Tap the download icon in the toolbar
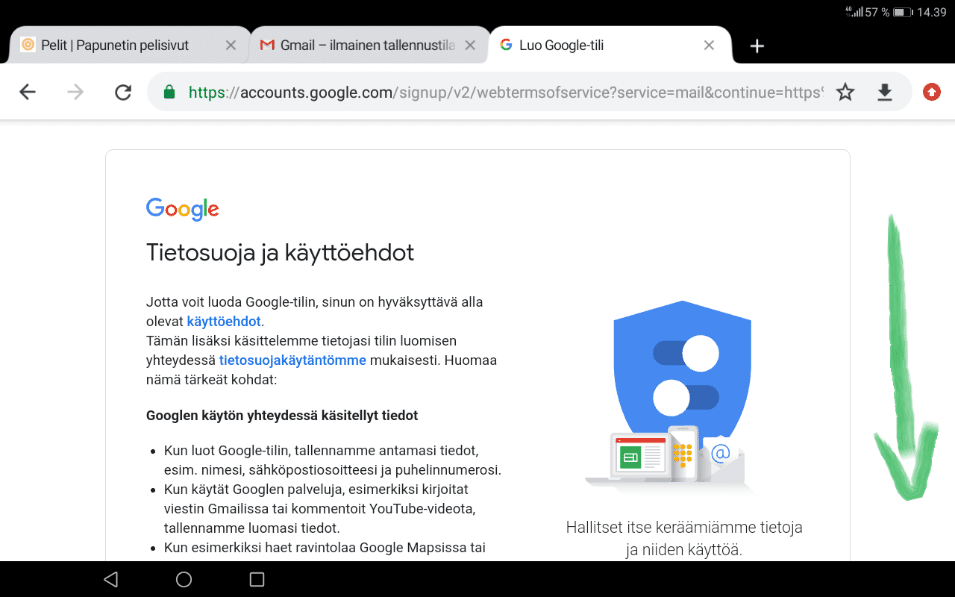 click(884, 92)
